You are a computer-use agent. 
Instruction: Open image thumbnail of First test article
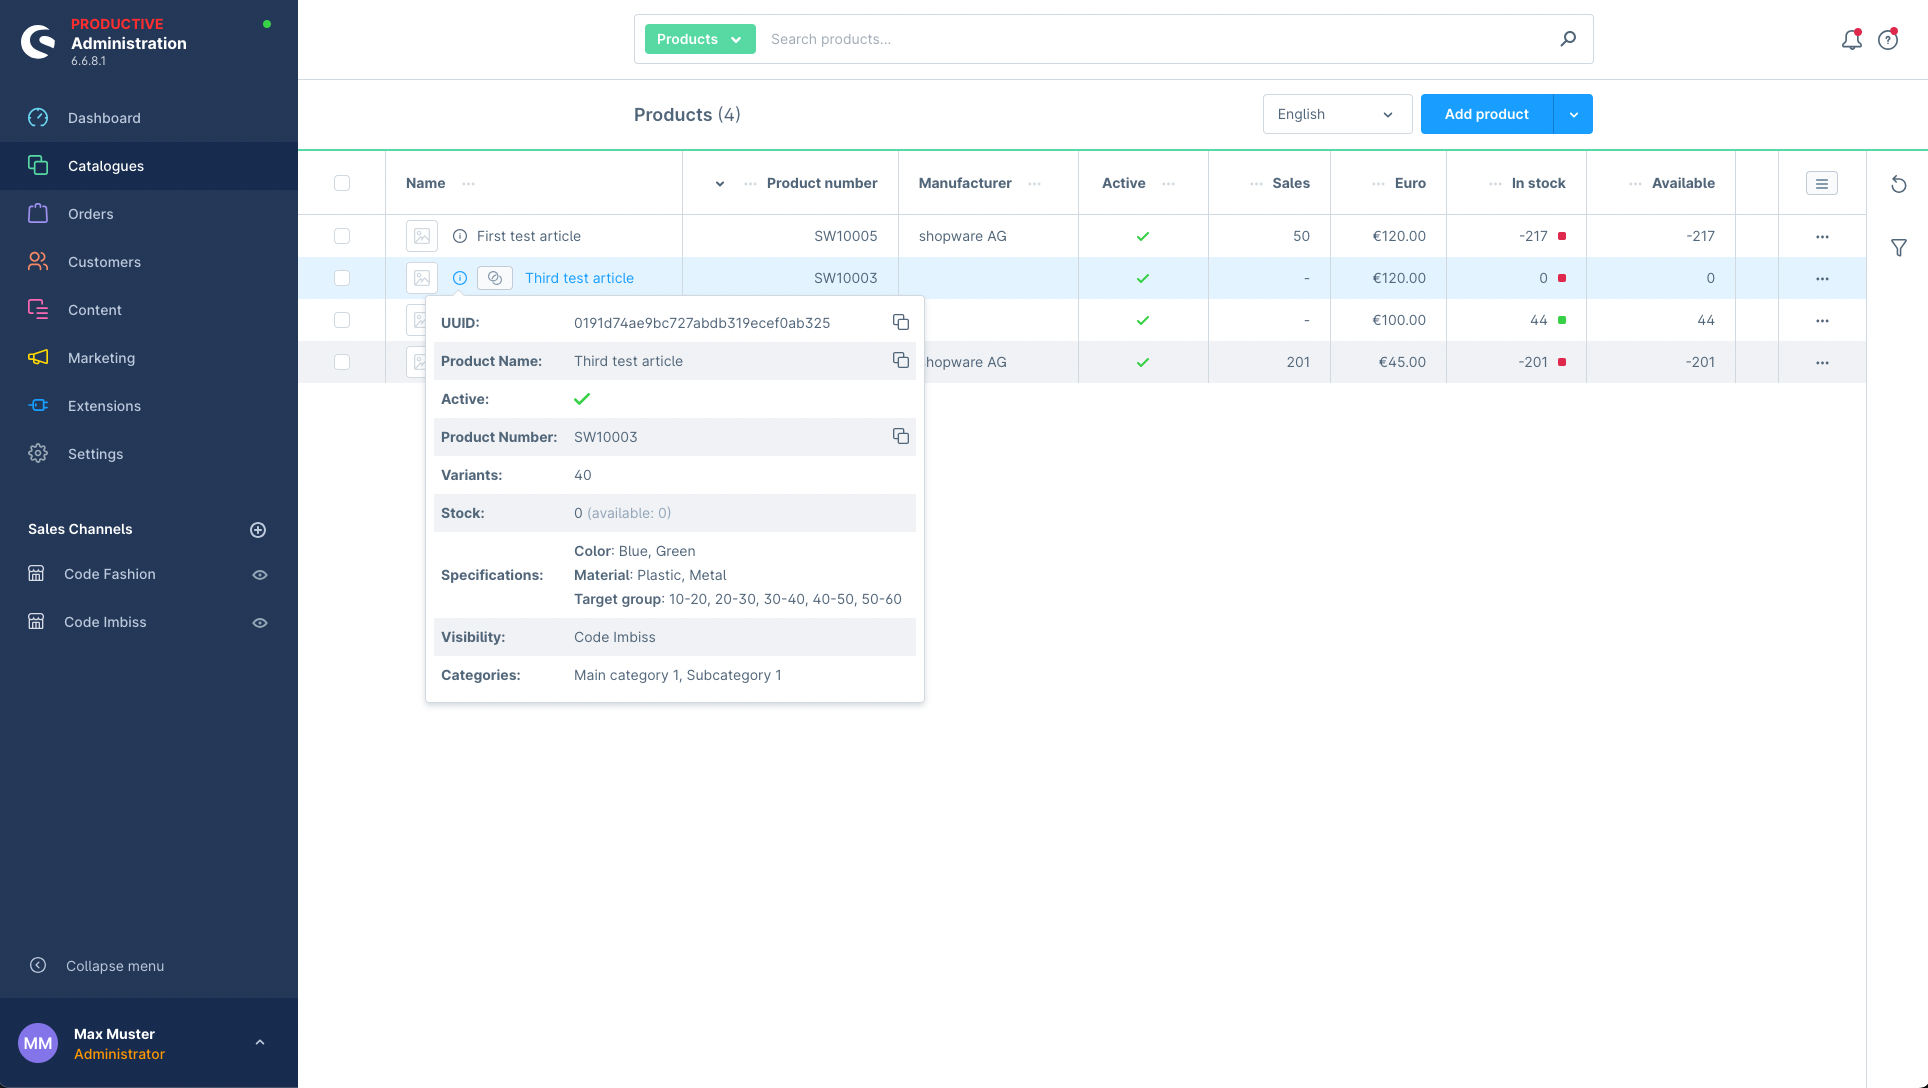pos(422,236)
